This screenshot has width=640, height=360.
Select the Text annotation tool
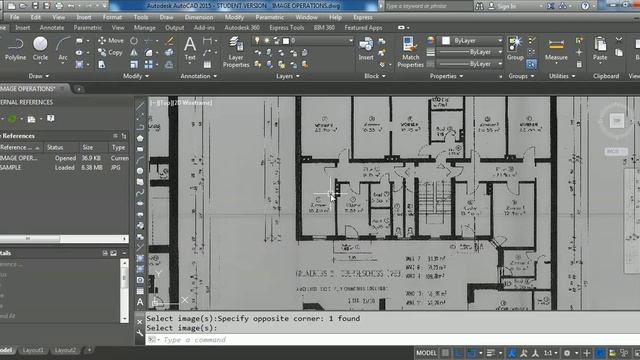point(190,49)
